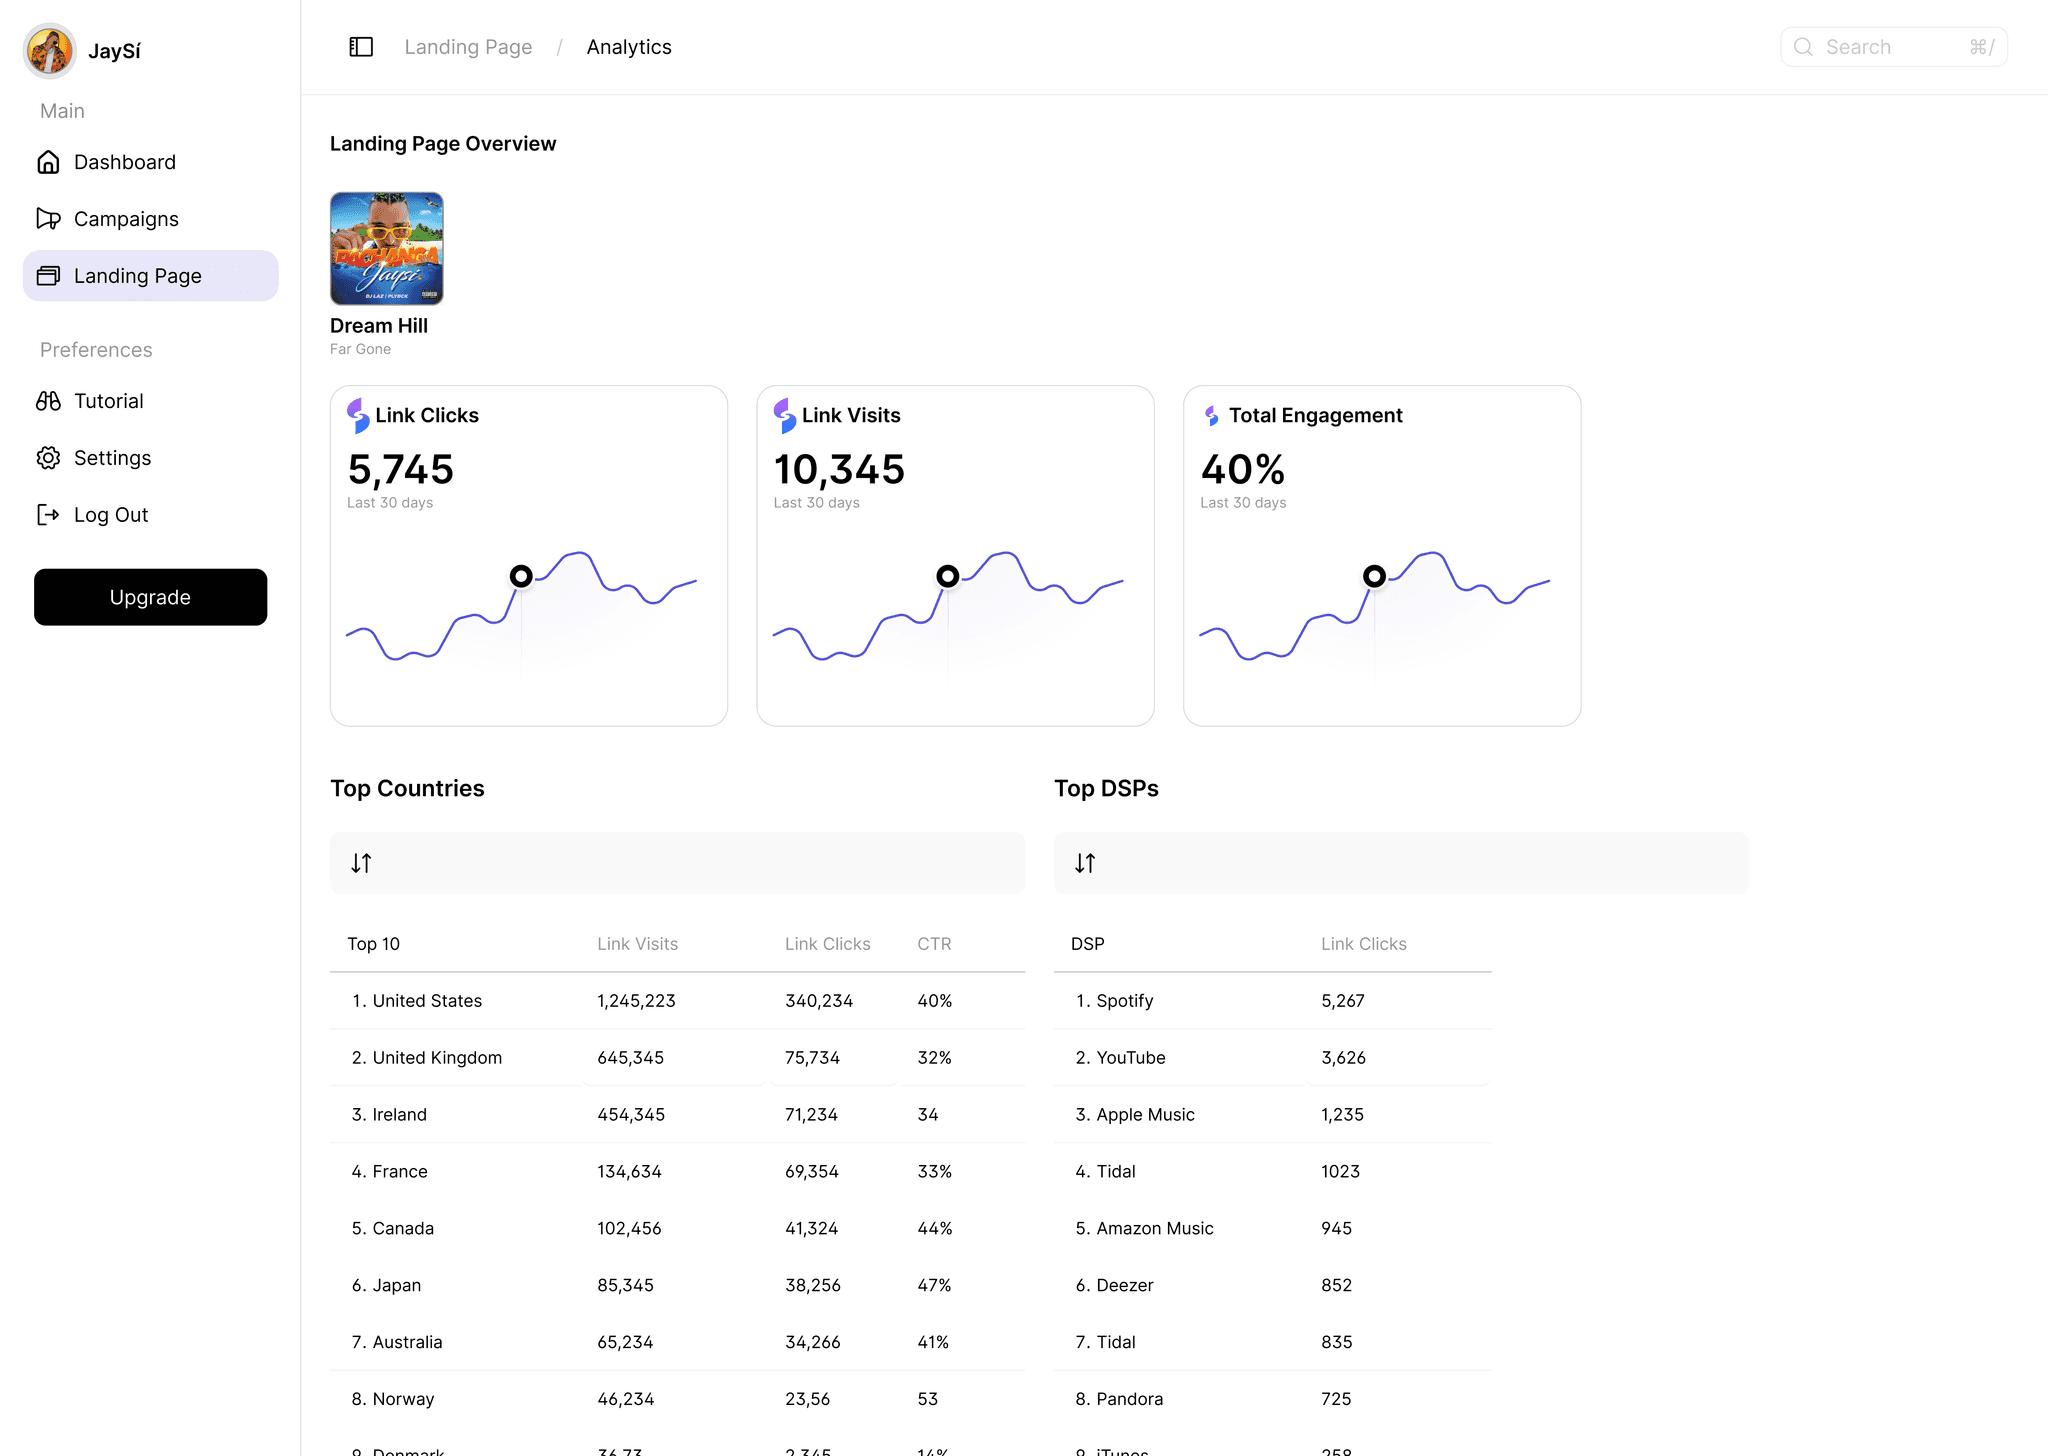Image resolution: width=2048 pixels, height=1456 pixels.
Task: Click the DSP column header
Action: pyautogui.click(x=1088, y=944)
